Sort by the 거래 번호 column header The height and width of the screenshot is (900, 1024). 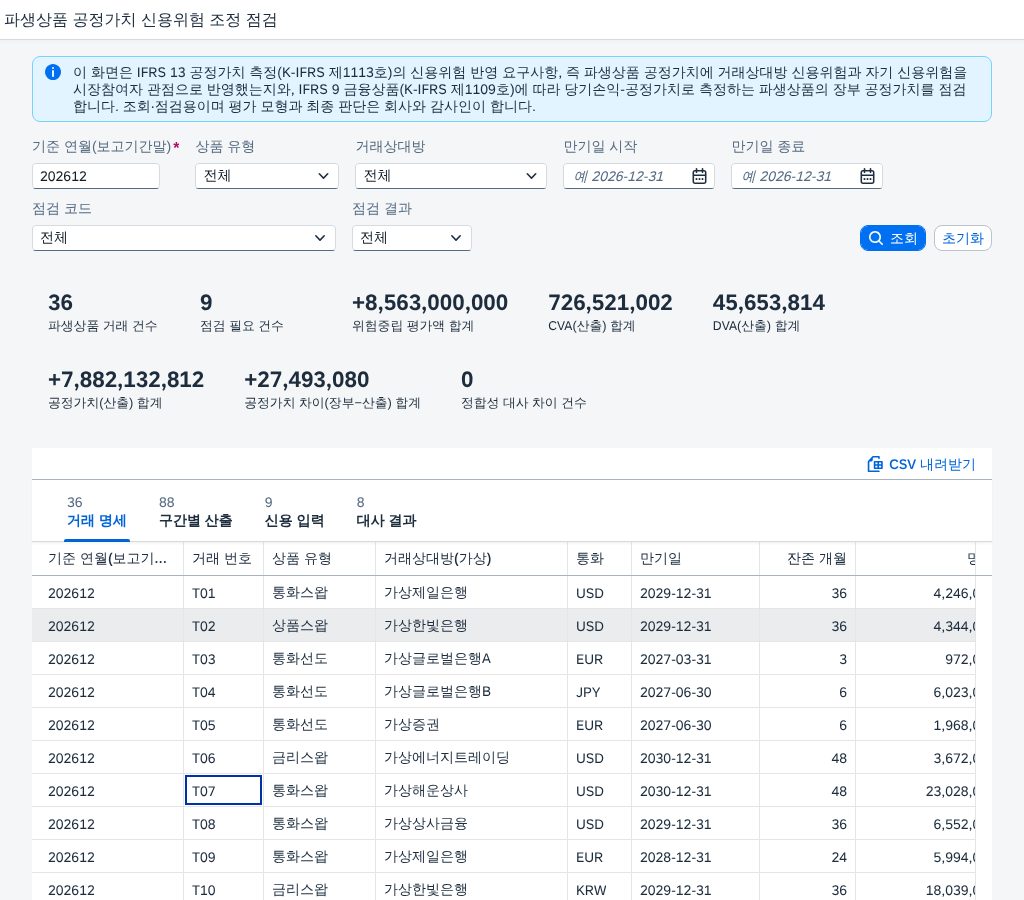click(x=223, y=559)
